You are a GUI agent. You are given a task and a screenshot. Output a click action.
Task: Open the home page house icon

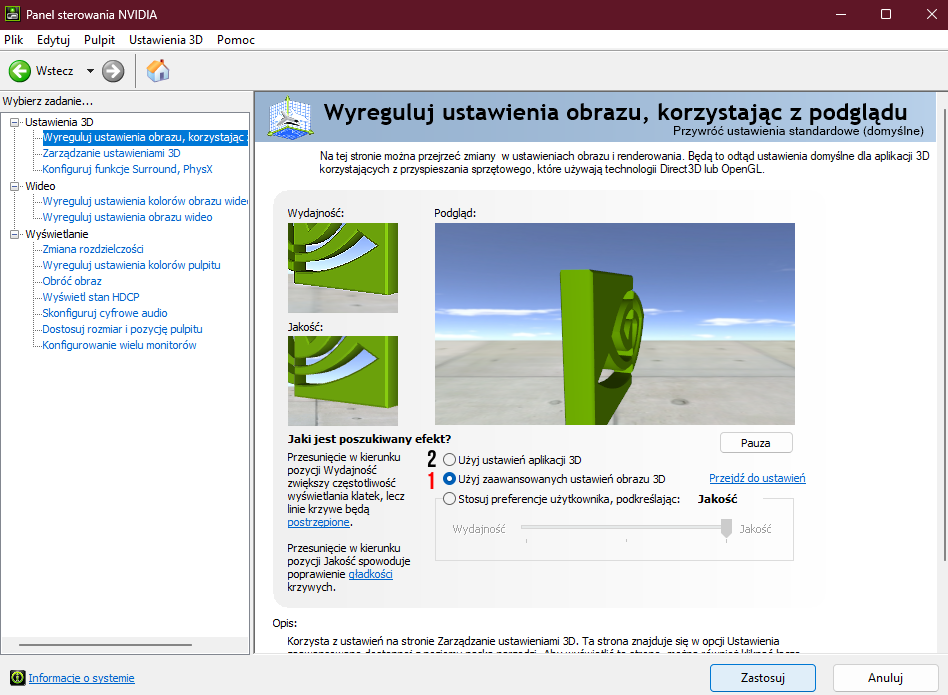(158, 71)
